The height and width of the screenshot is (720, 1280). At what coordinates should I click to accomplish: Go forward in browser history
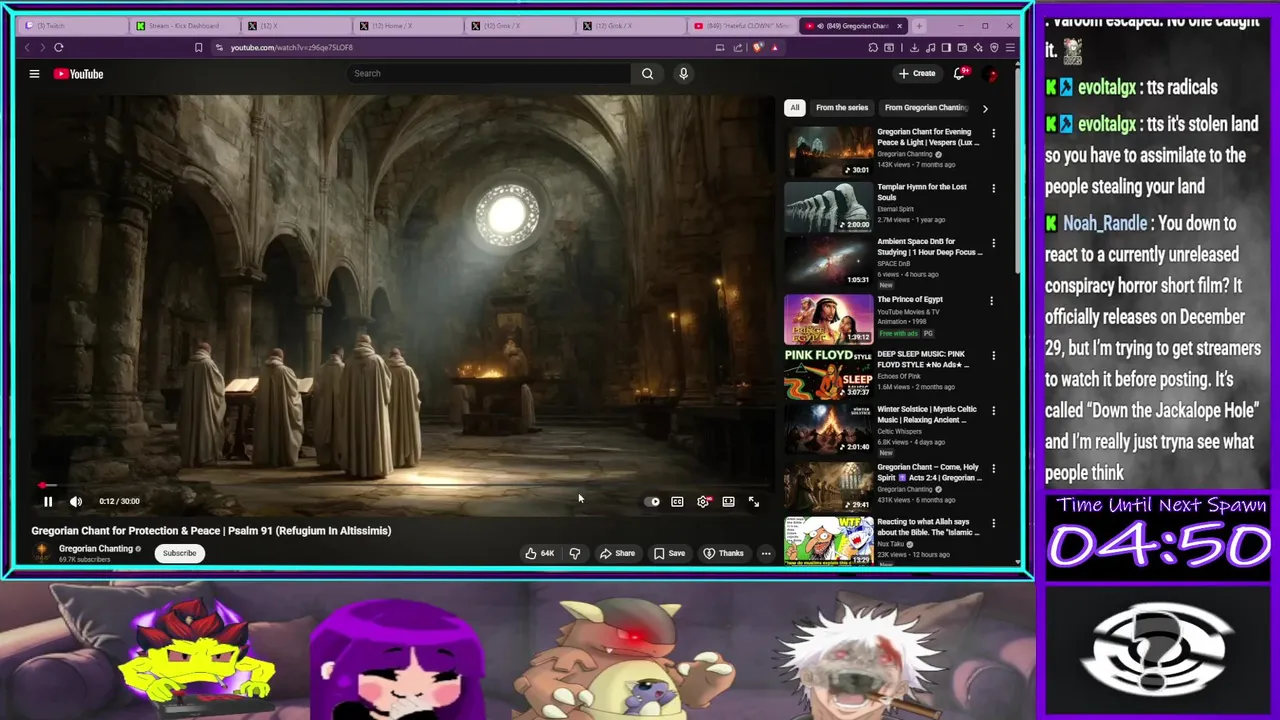coord(42,47)
